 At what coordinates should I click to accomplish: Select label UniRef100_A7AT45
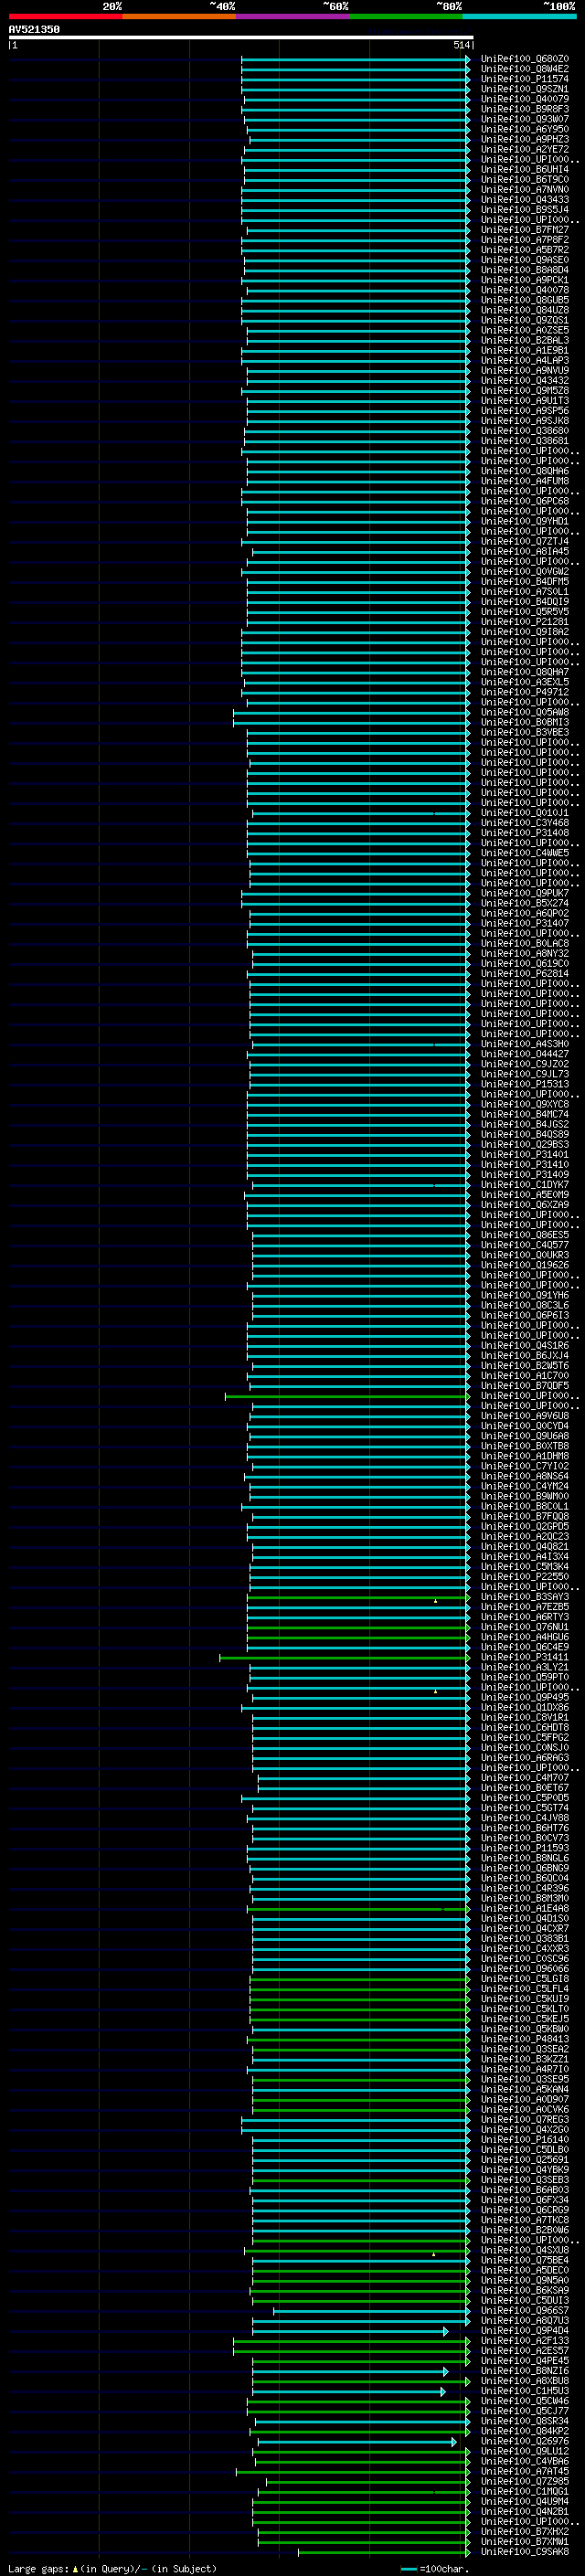click(525, 2471)
